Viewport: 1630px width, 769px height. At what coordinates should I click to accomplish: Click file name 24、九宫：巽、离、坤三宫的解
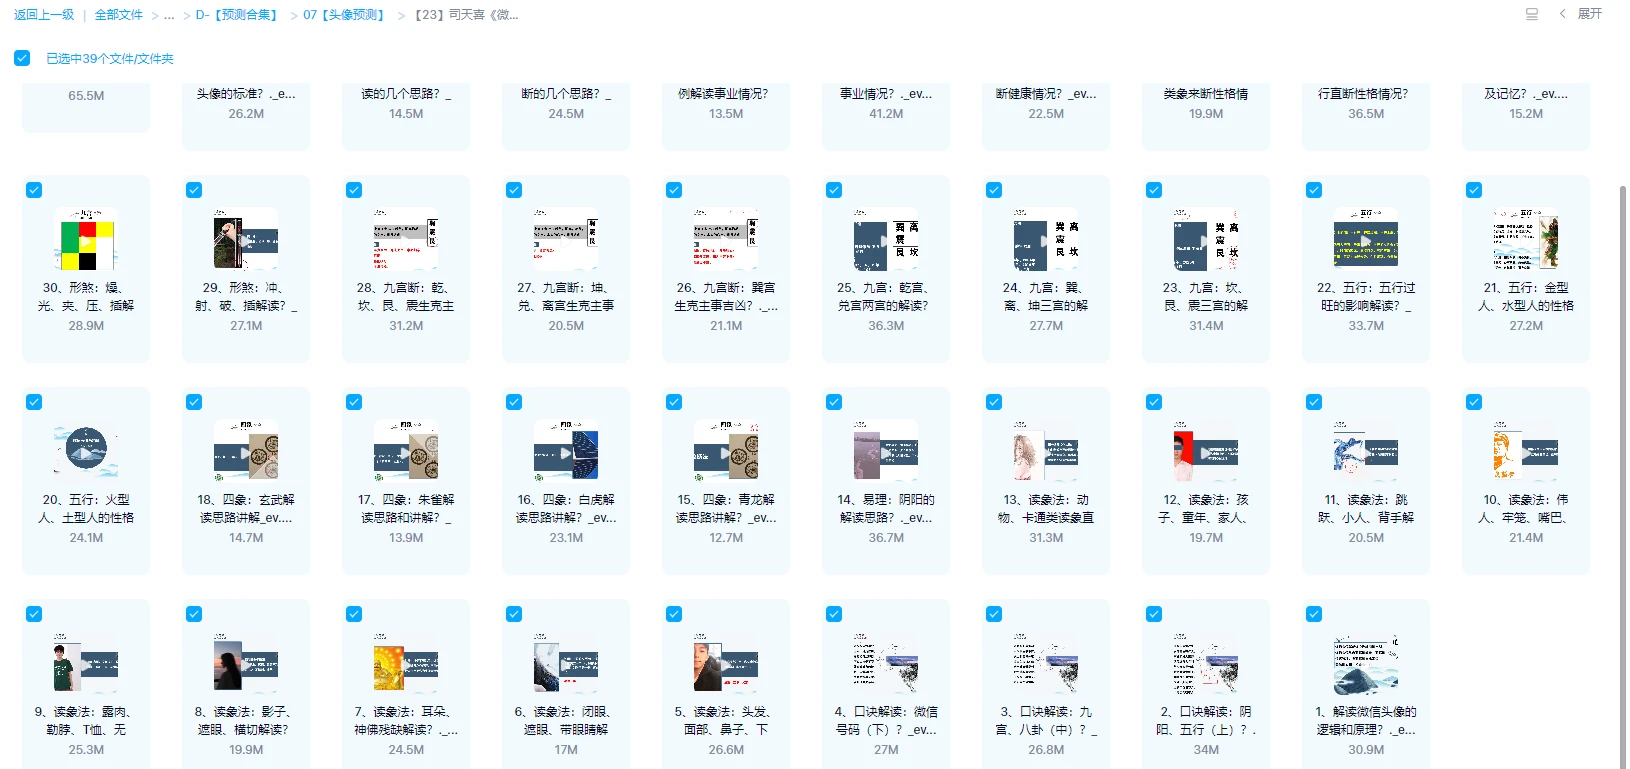click(1046, 297)
